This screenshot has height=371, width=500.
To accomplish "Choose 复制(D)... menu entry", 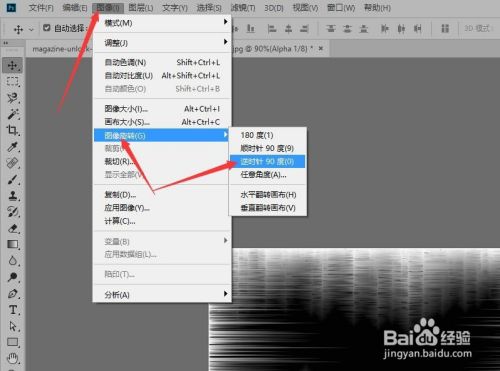I will (162, 194).
